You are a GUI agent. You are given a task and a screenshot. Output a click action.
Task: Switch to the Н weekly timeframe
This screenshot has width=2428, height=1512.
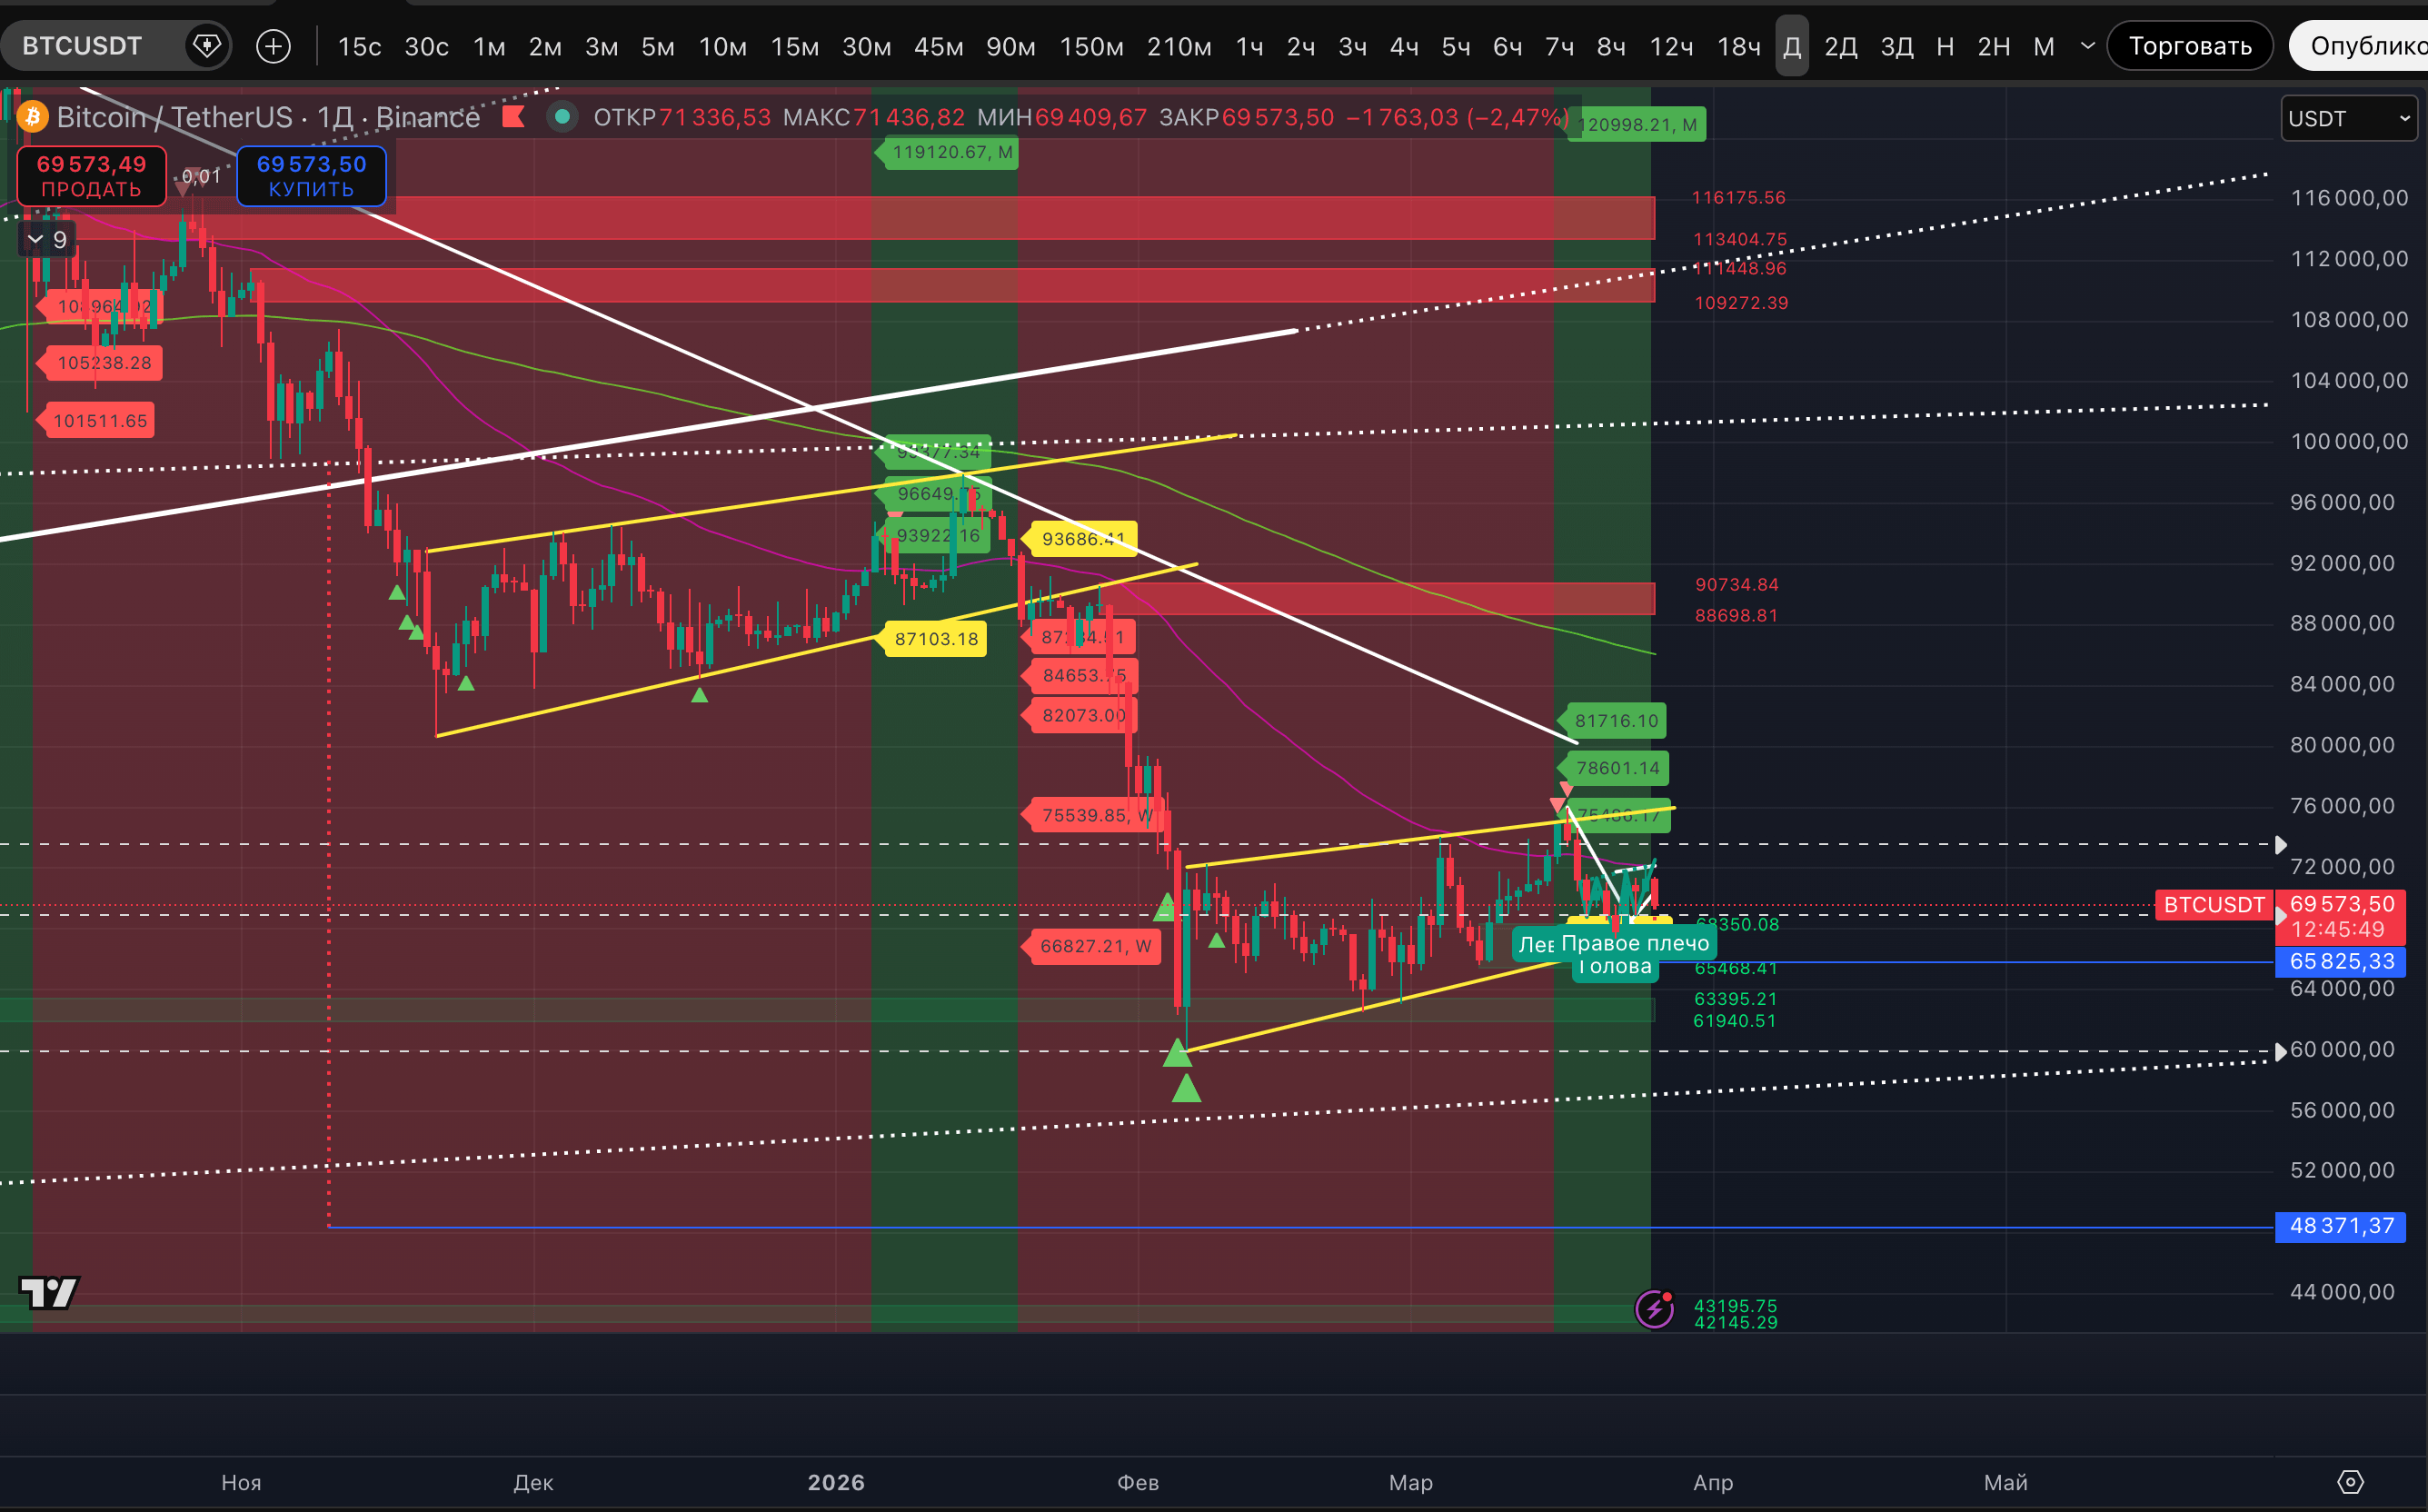point(1944,46)
